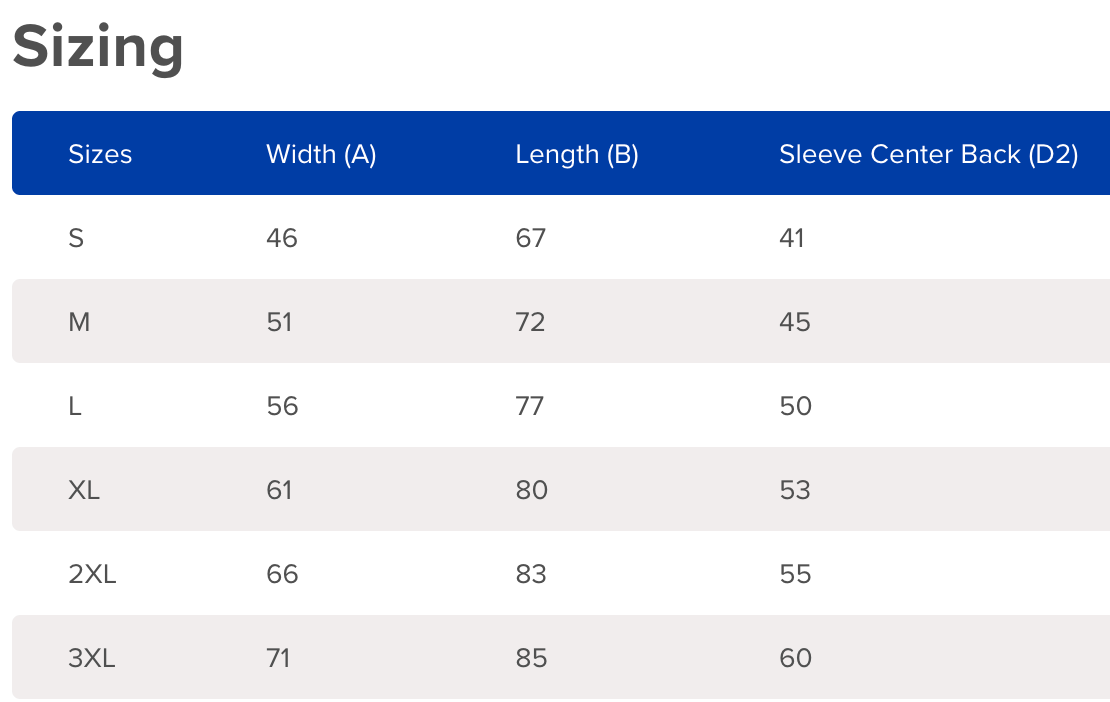Select sleeve value 41 for size S
The width and height of the screenshot is (1110, 702).
(x=792, y=238)
